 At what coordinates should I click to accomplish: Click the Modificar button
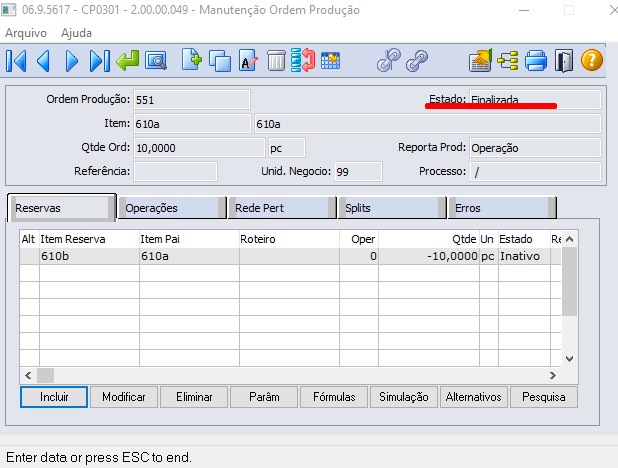coord(124,397)
